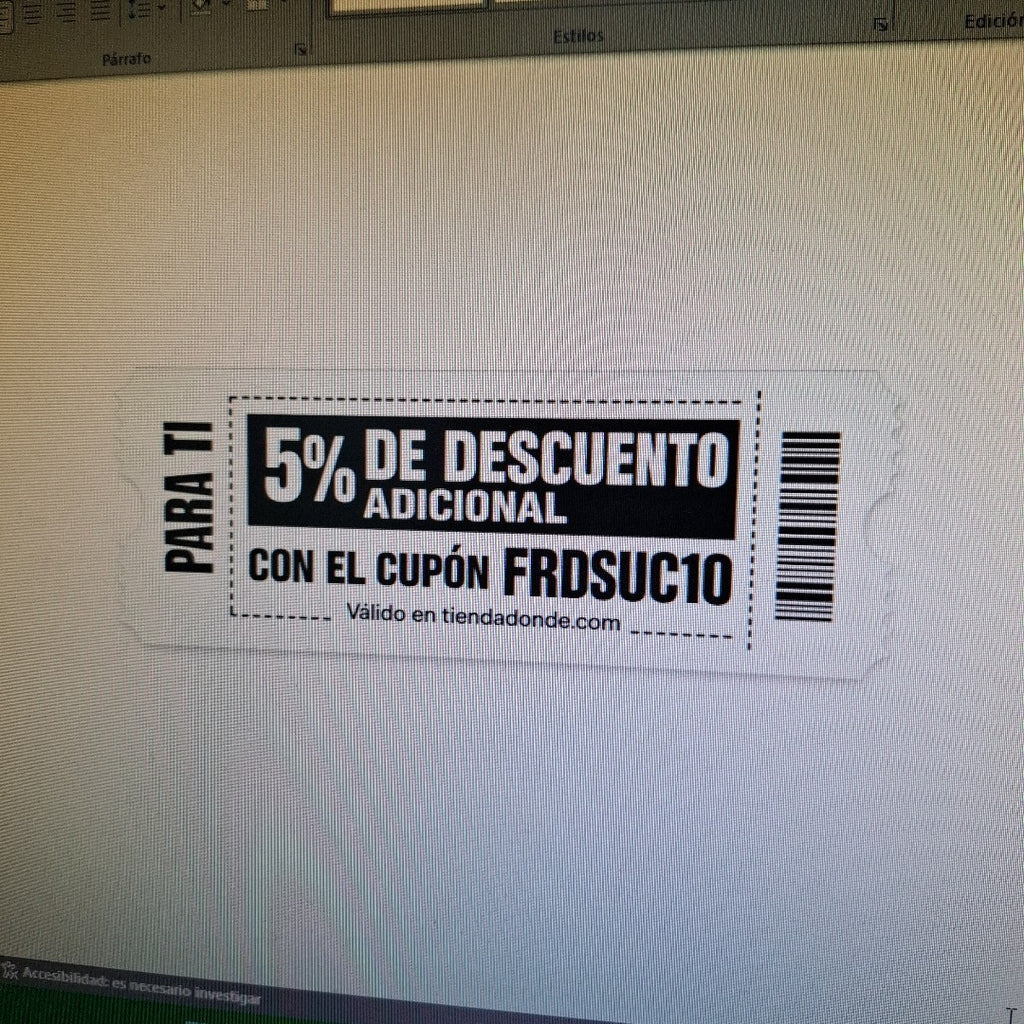
Task: Click the line spacing icon
Action: click(x=139, y=10)
